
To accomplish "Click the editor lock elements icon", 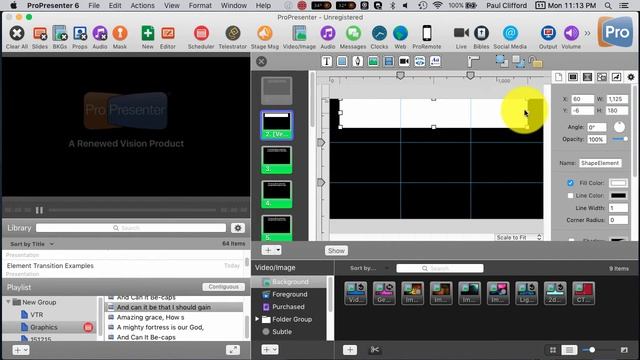I will pos(536,62).
